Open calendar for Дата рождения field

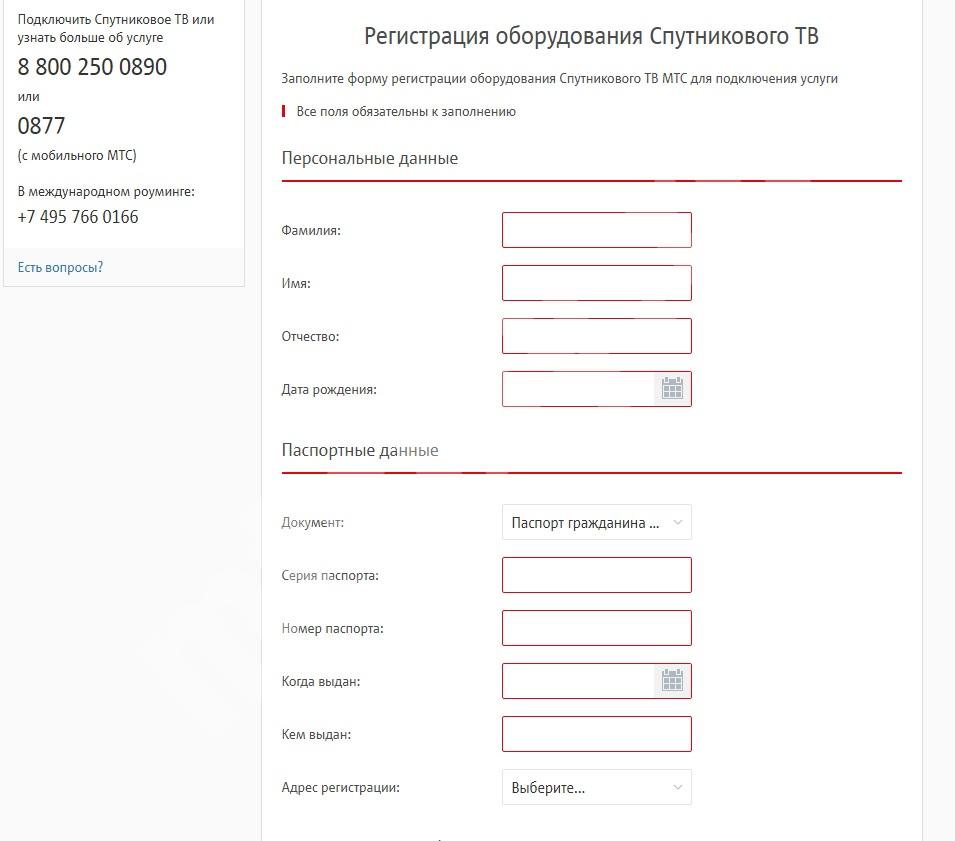tap(672, 389)
